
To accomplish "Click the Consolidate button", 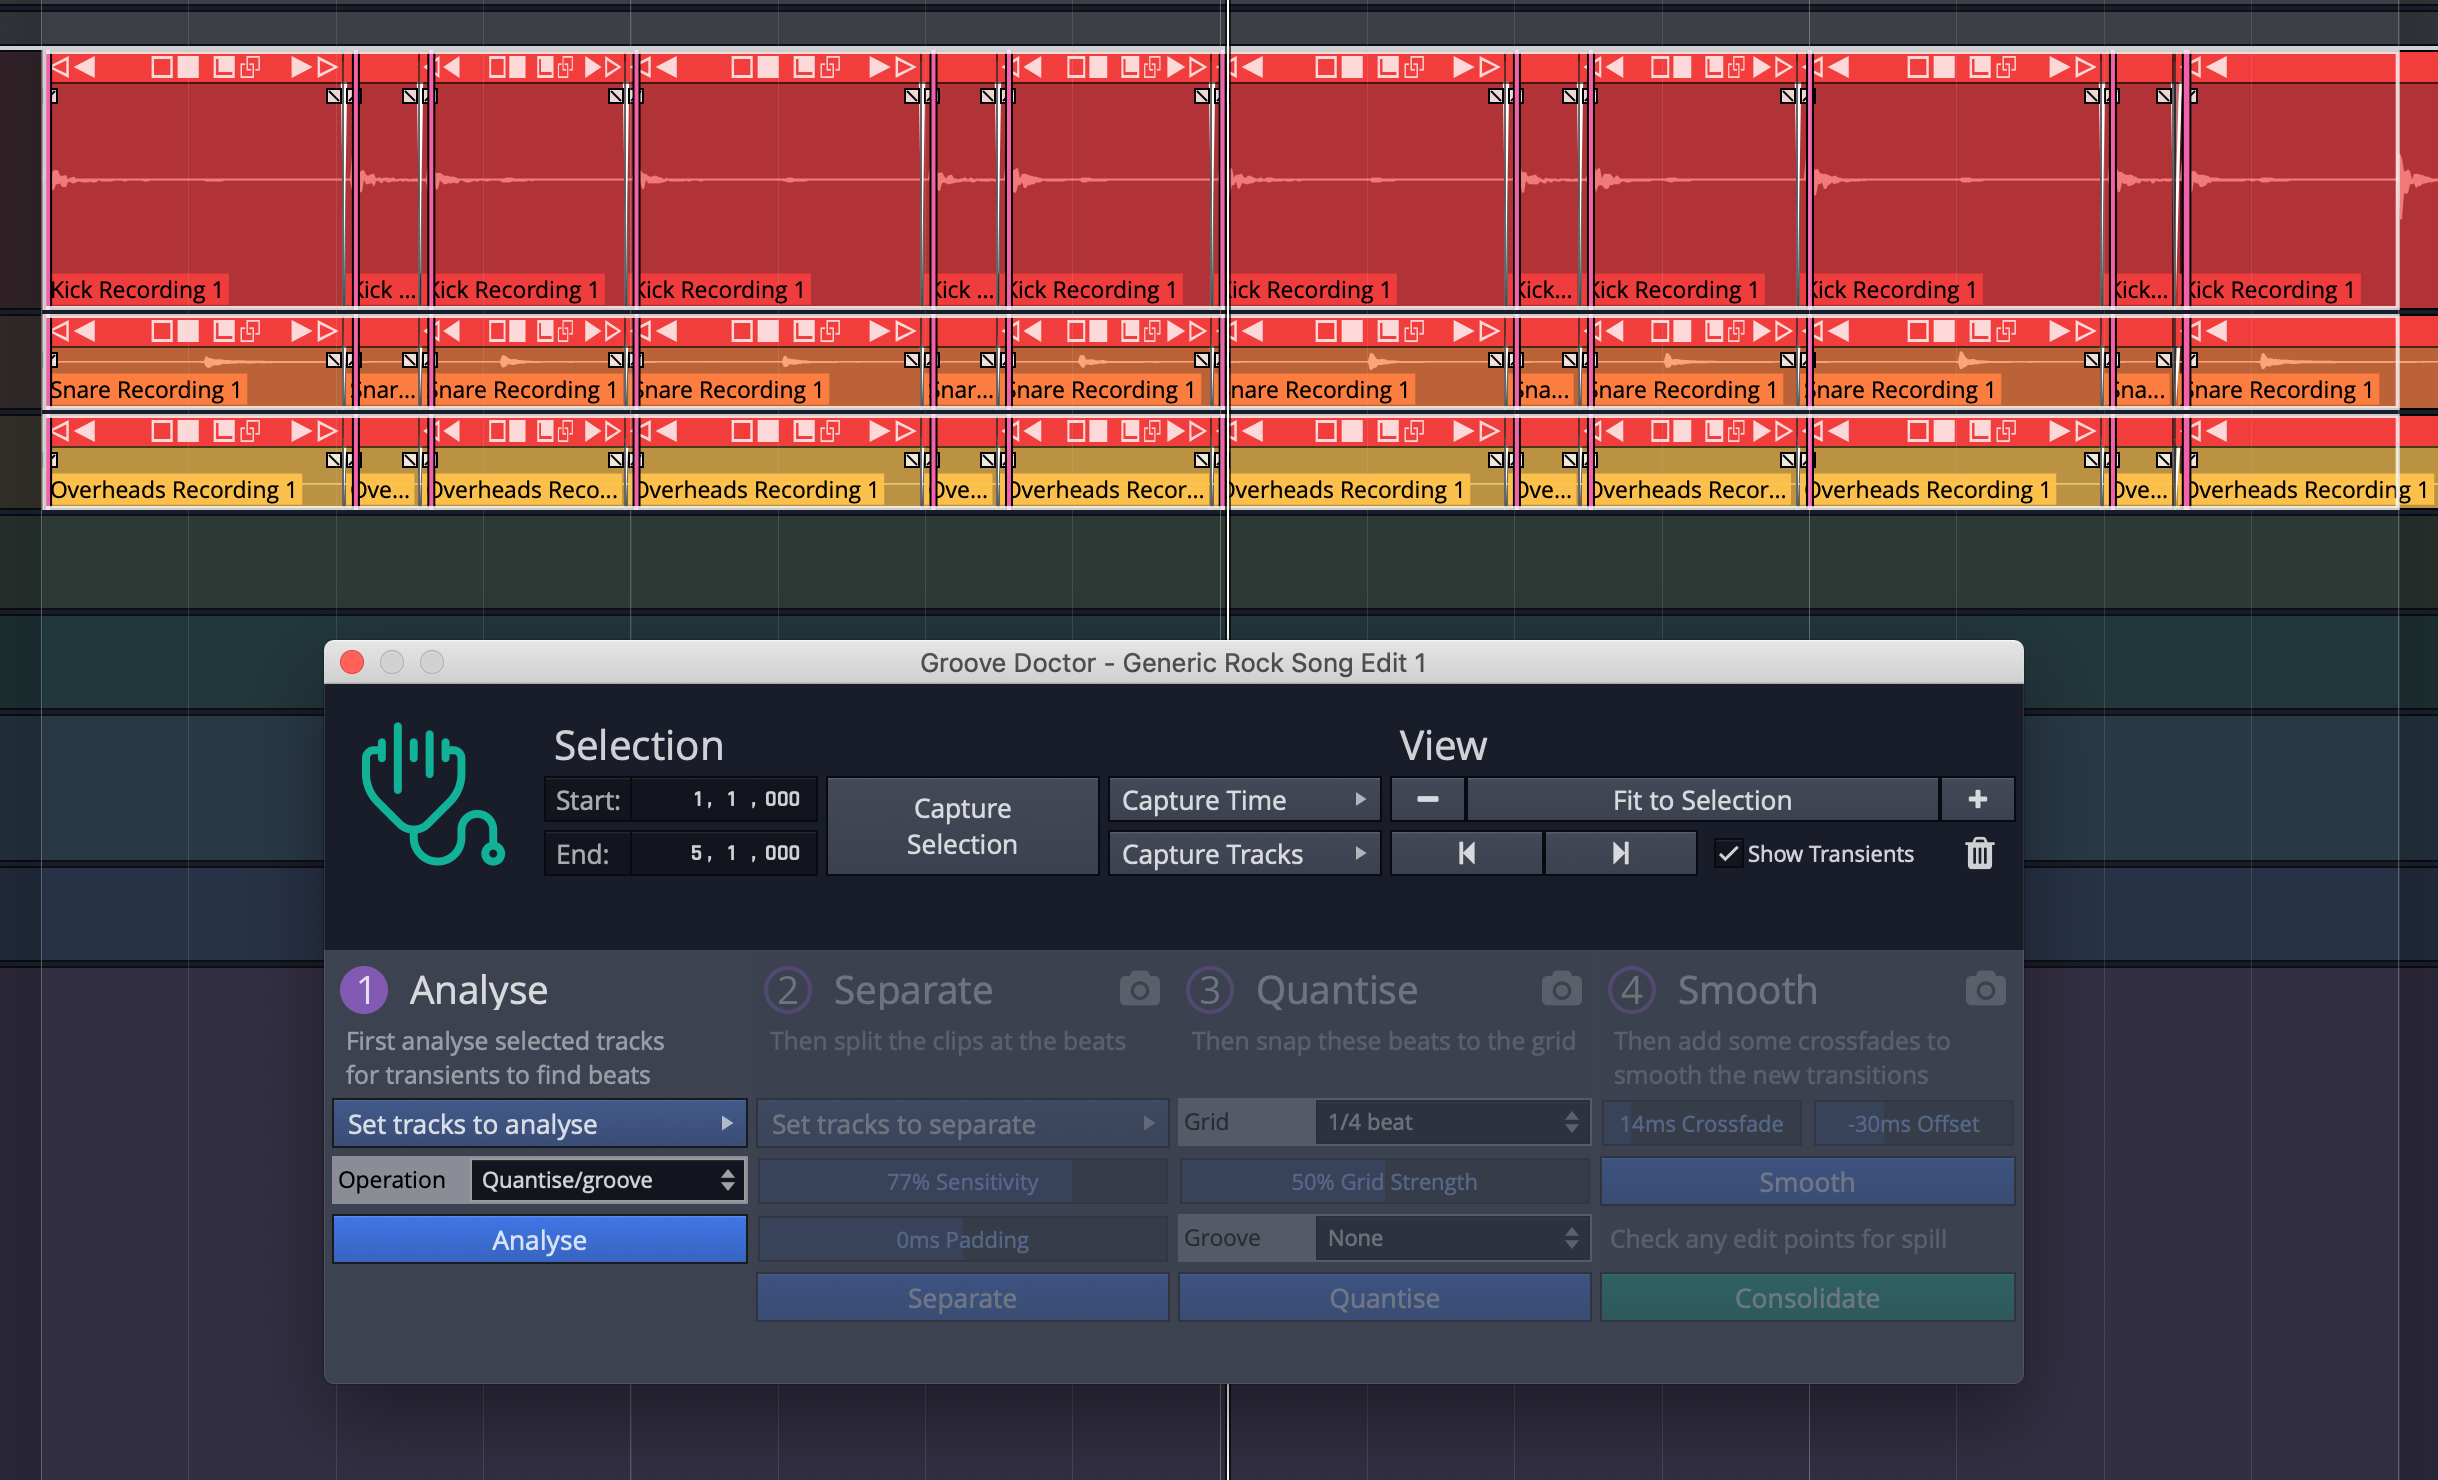I will 1806,1297.
